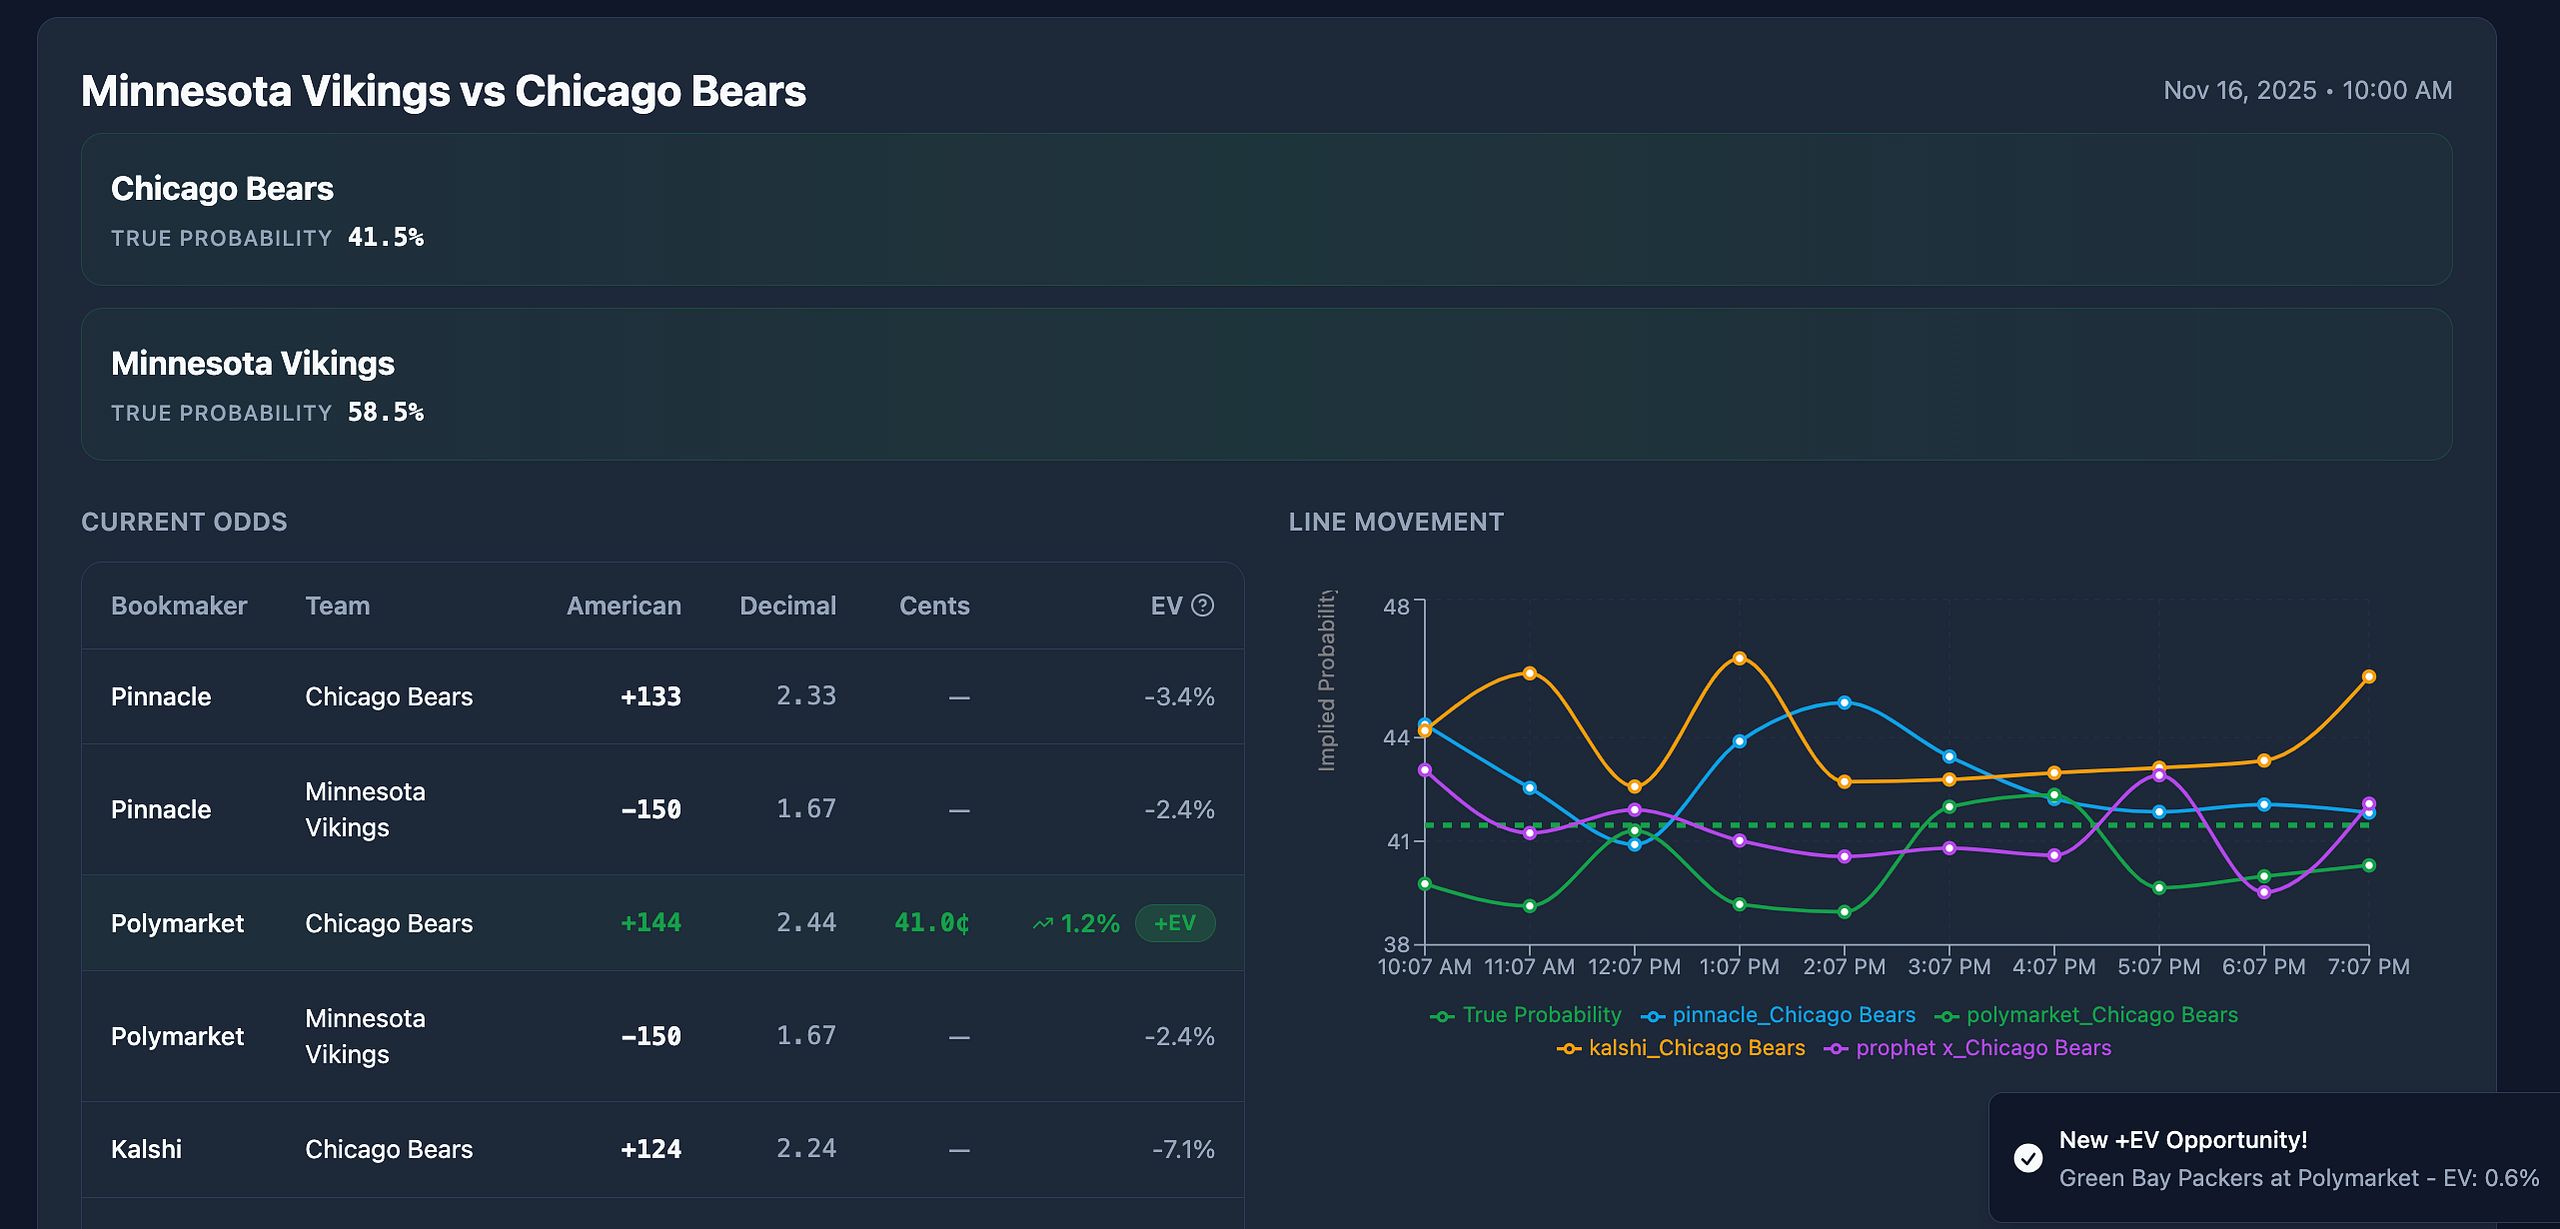Click the CURRENT ODDS section label

(x=184, y=522)
